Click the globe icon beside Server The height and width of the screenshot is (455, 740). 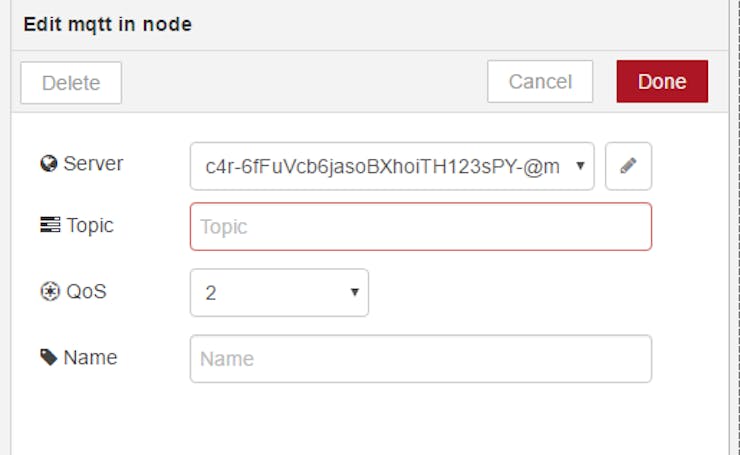(x=49, y=163)
